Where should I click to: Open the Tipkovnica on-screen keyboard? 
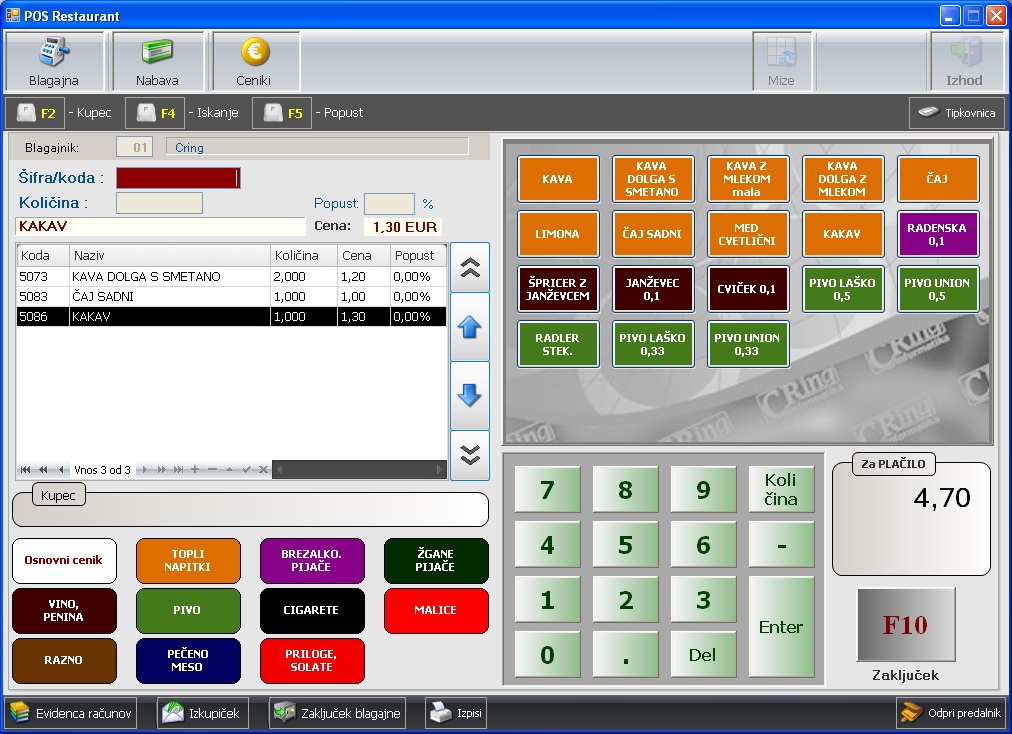click(957, 113)
